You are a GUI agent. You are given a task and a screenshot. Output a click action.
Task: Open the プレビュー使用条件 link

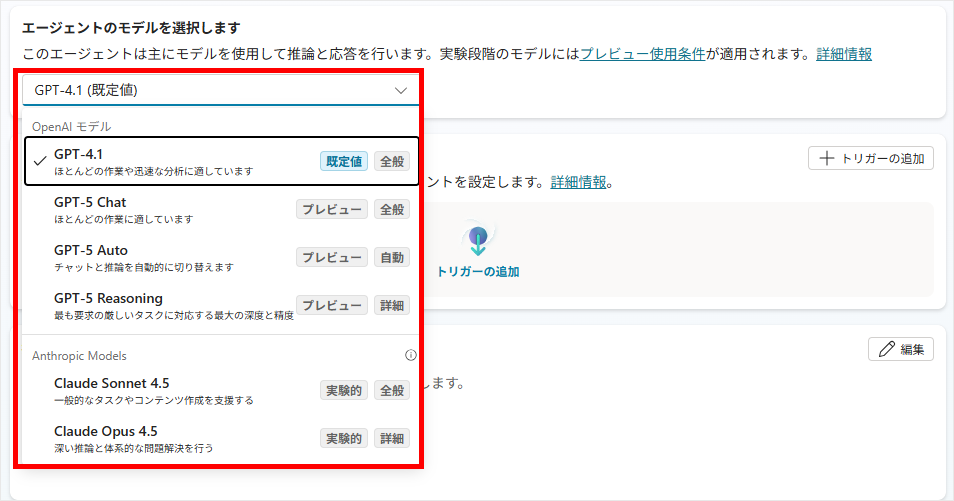[x=643, y=54]
